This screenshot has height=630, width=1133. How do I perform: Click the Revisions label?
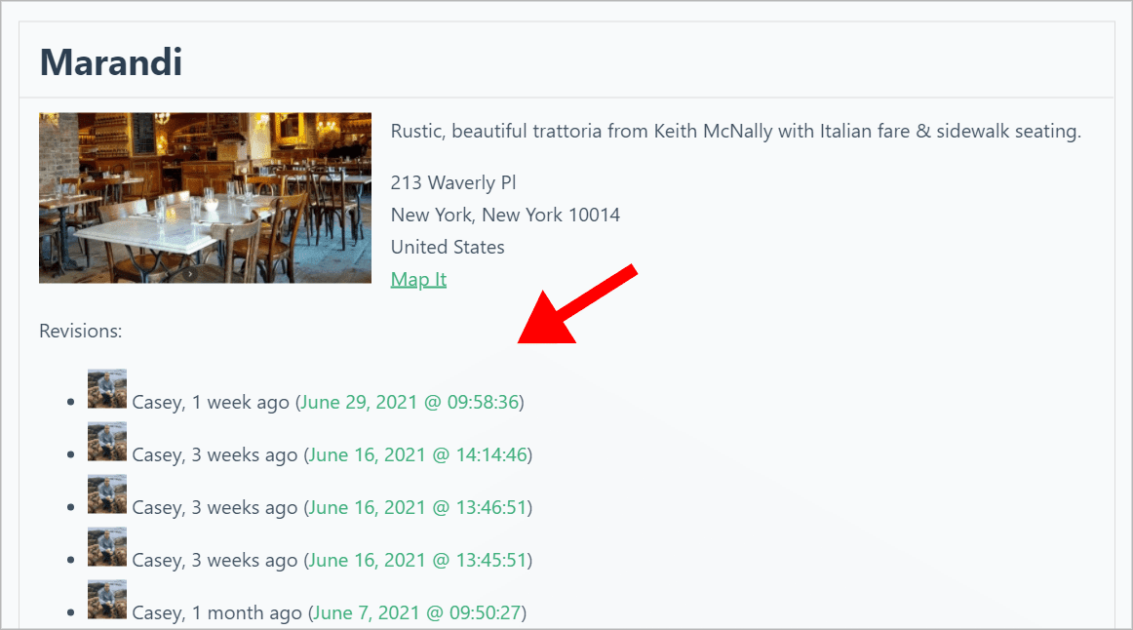(80, 330)
